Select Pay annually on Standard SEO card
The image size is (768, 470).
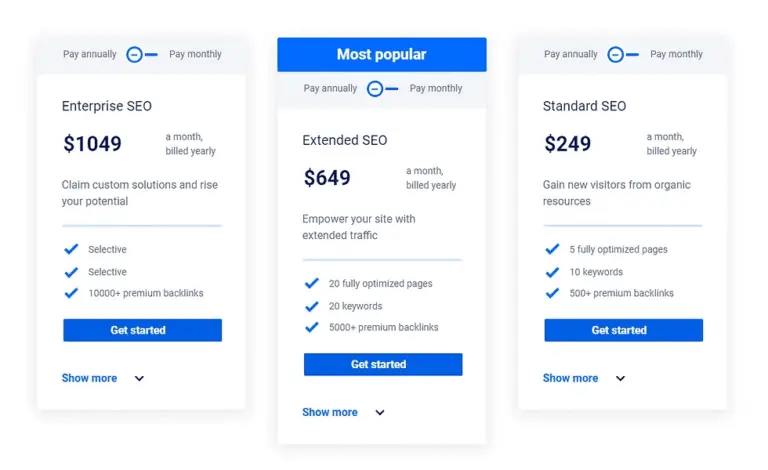pyautogui.click(x=572, y=54)
